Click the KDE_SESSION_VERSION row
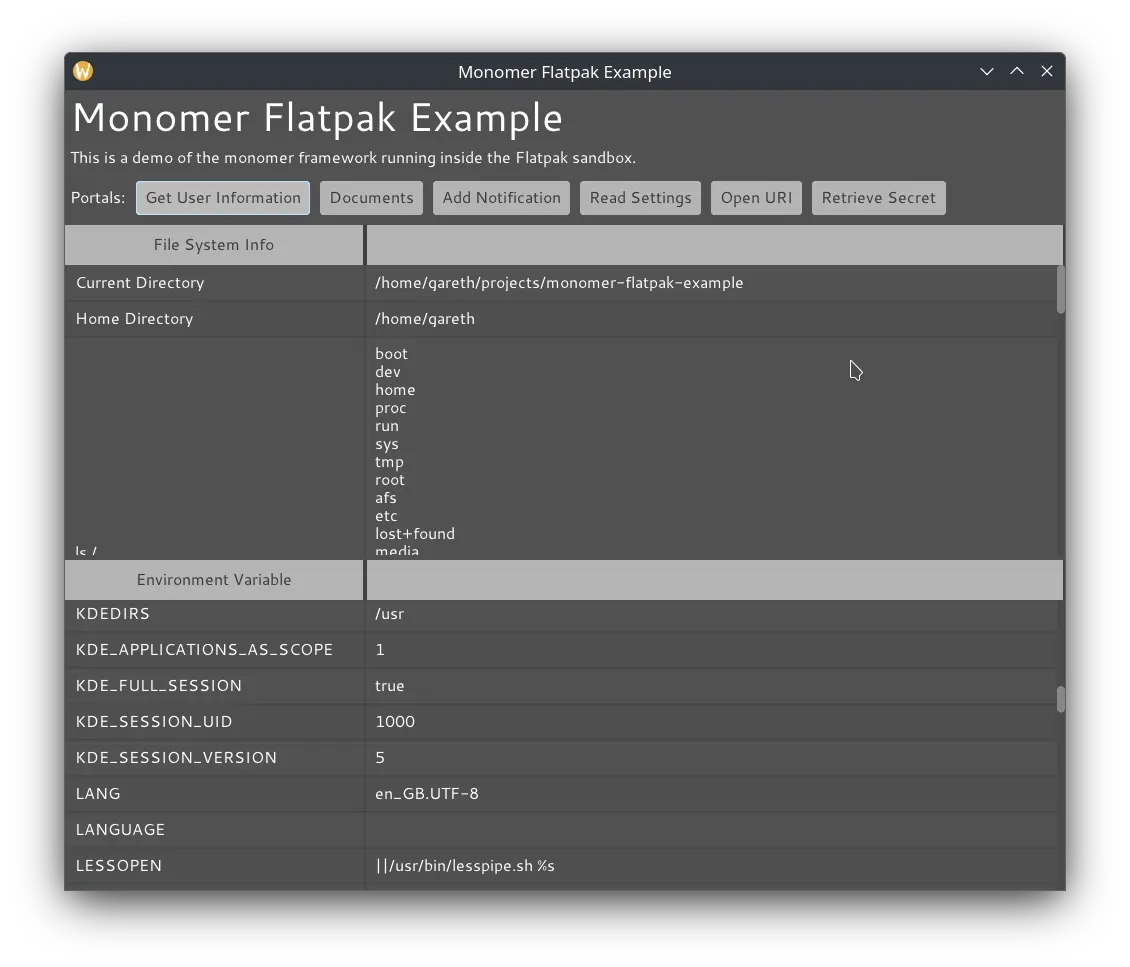 pos(562,758)
